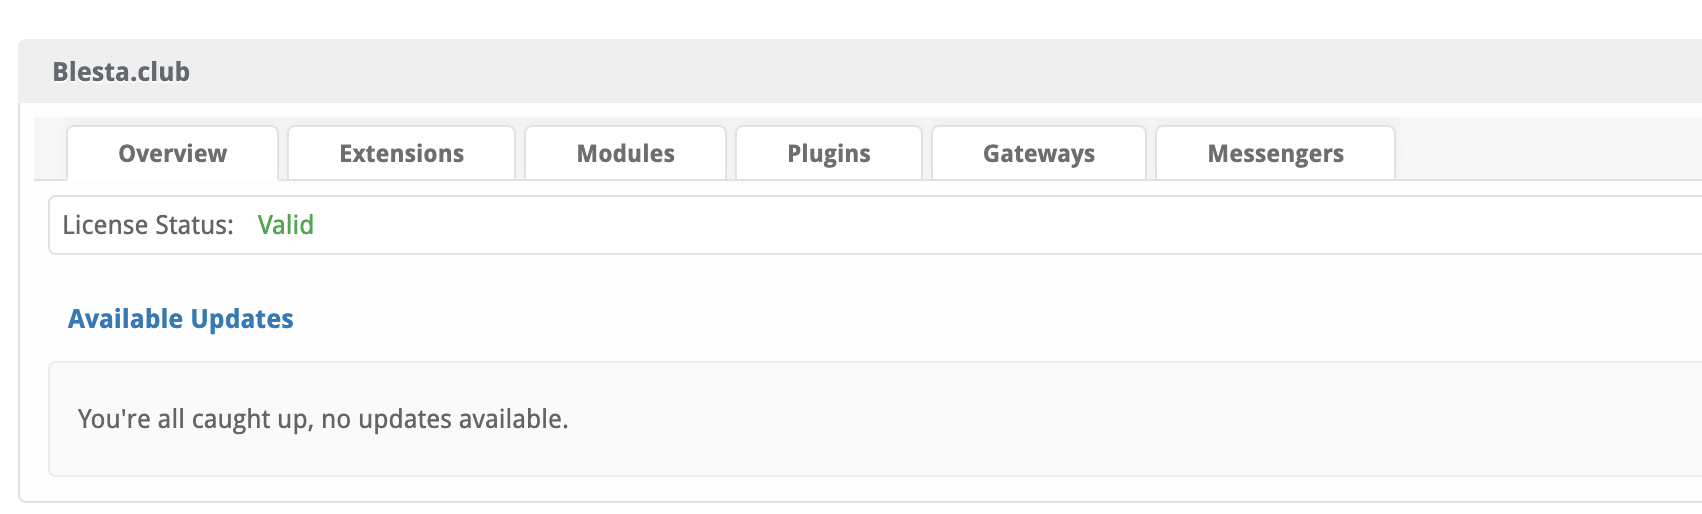View the Messengers tab
This screenshot has height=514, width=1702.
click(x=1275, y=153)
